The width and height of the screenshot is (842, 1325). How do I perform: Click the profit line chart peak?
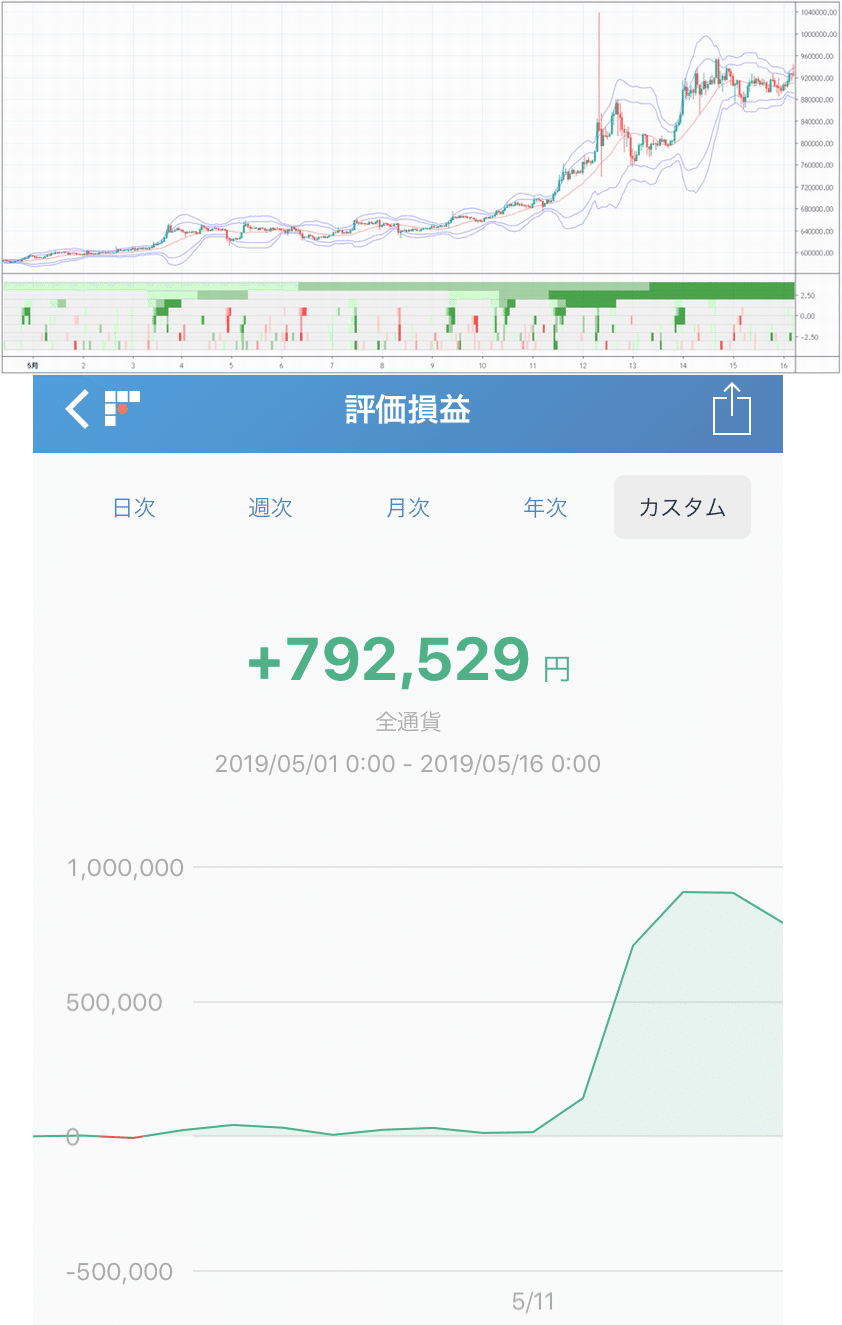(x=684, y=892)
